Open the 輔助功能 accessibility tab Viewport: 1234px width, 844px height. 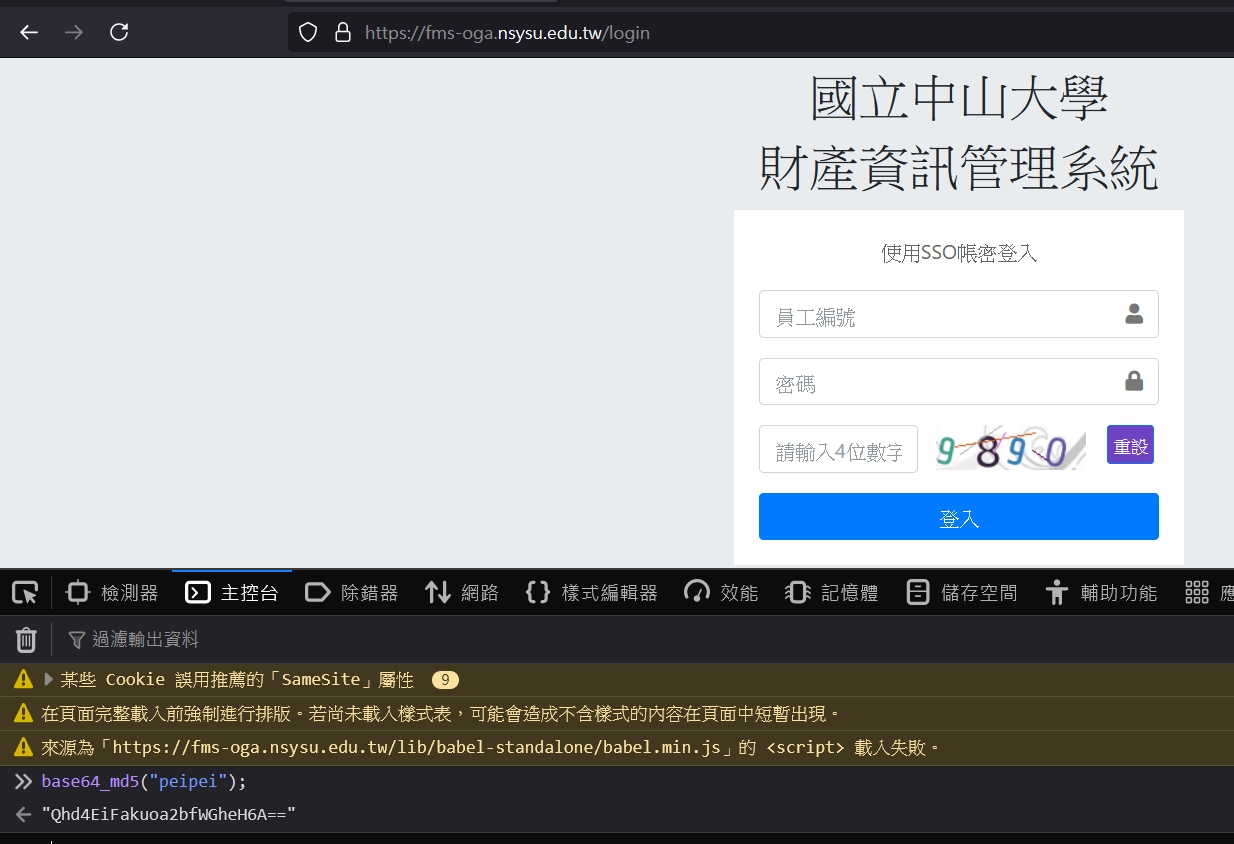[x=1100, y=593]
